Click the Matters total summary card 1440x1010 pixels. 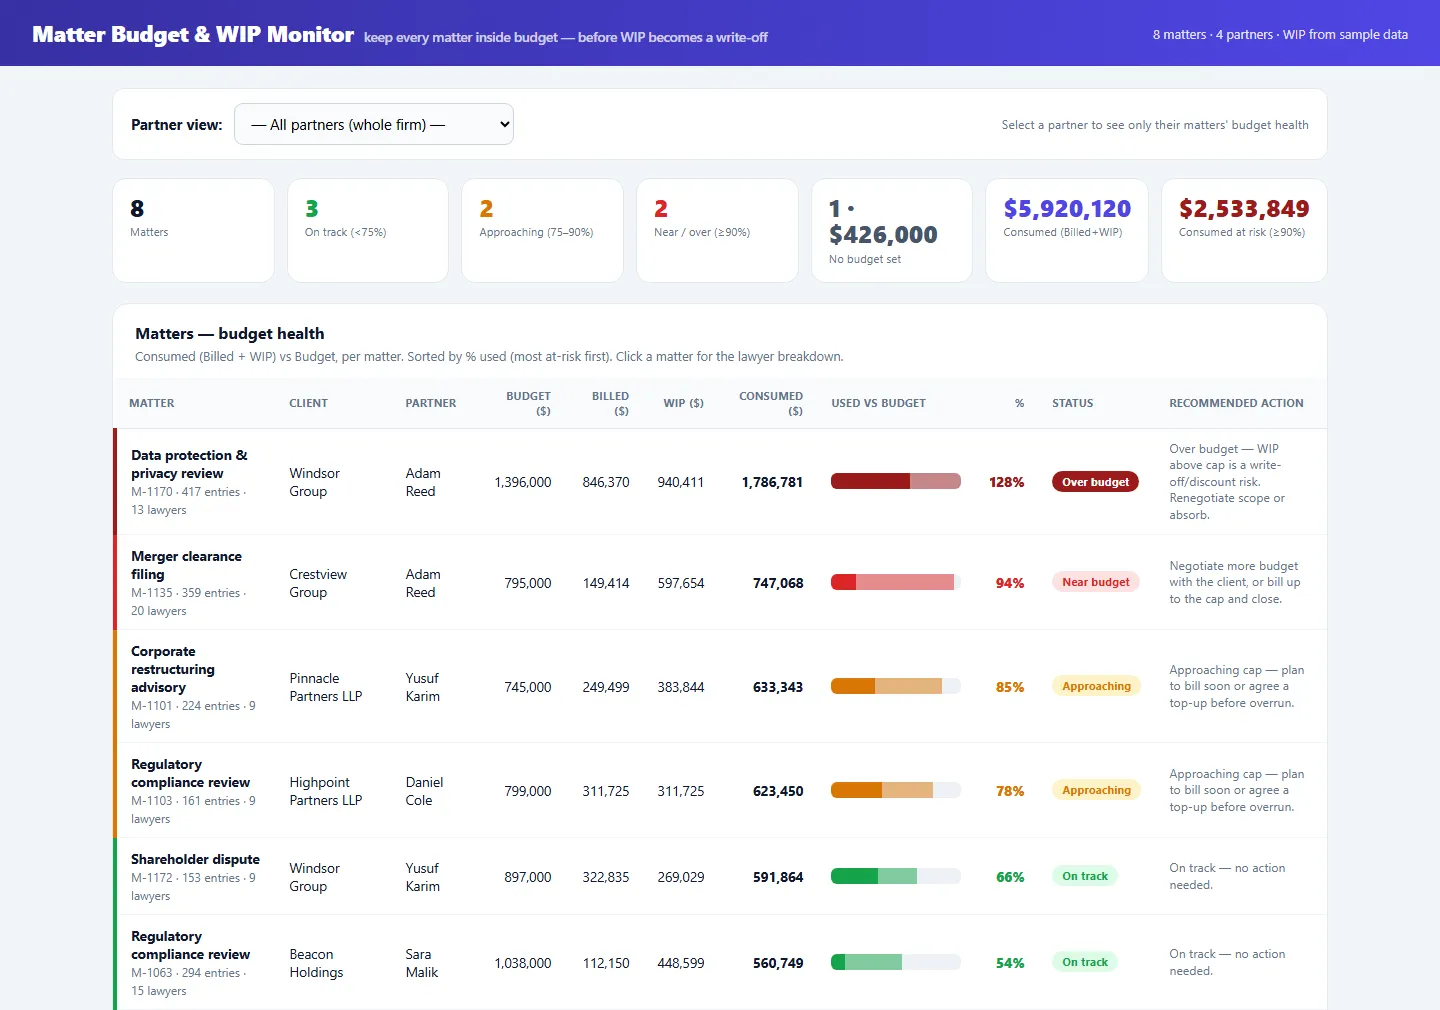pyautogui.click(x=193, y=230)
